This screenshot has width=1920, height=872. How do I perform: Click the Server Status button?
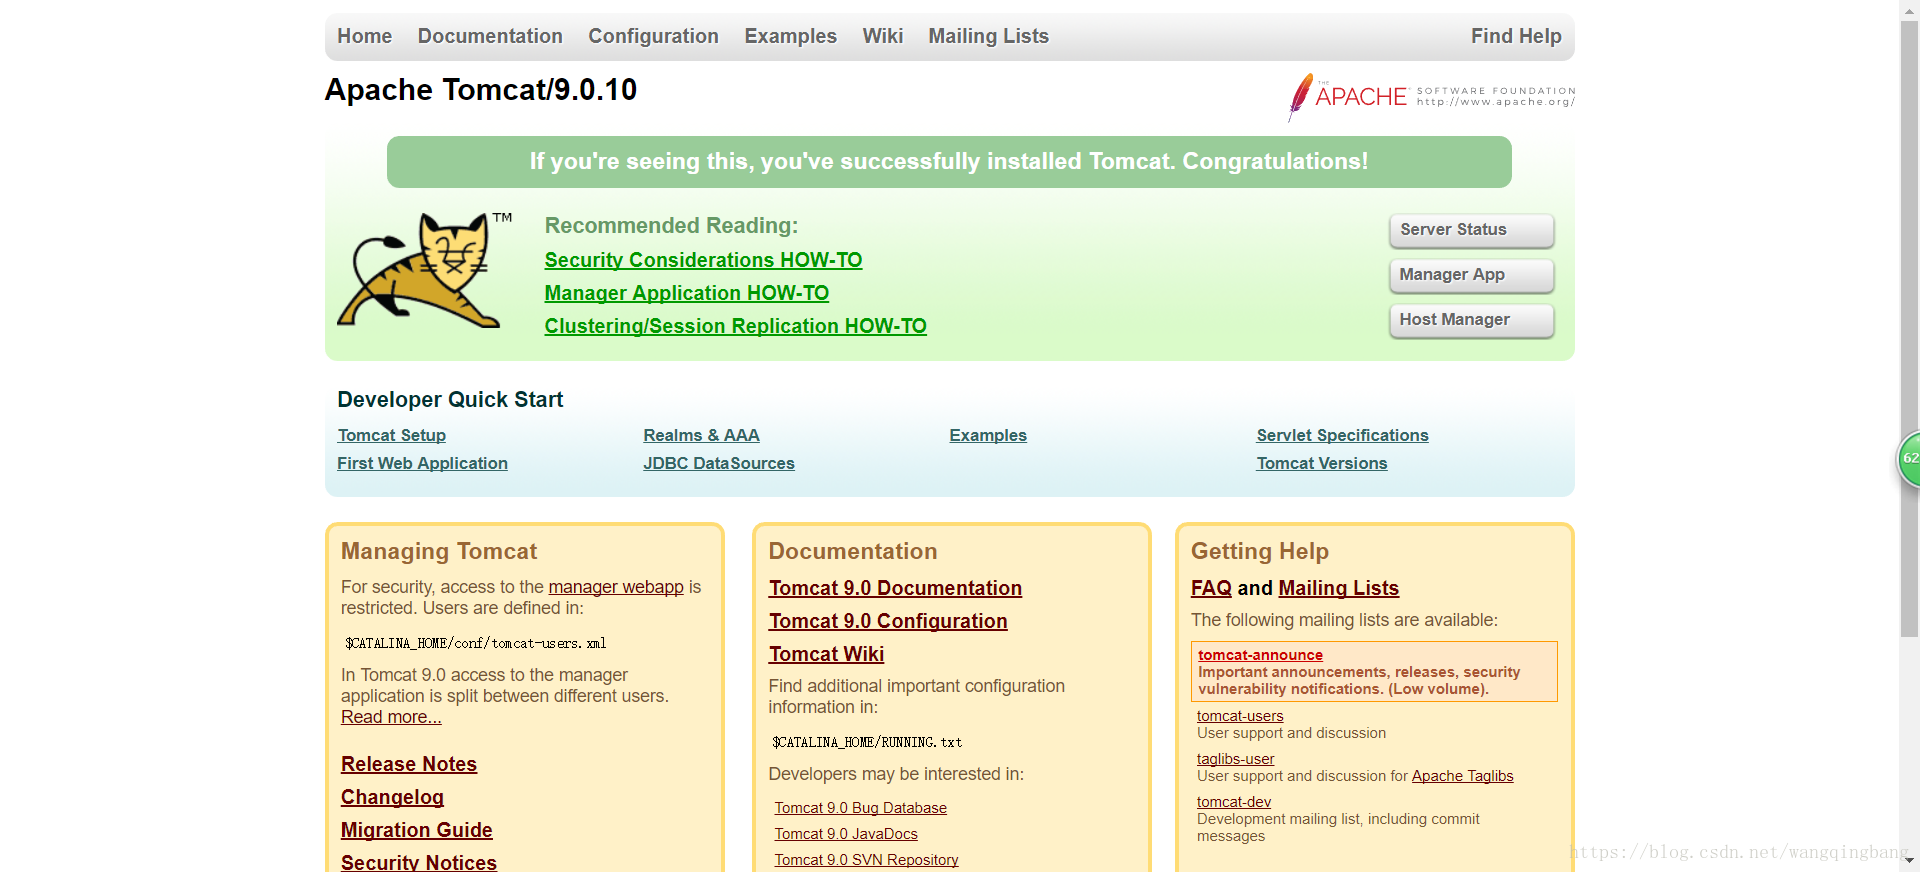(x=1471, y=230)
